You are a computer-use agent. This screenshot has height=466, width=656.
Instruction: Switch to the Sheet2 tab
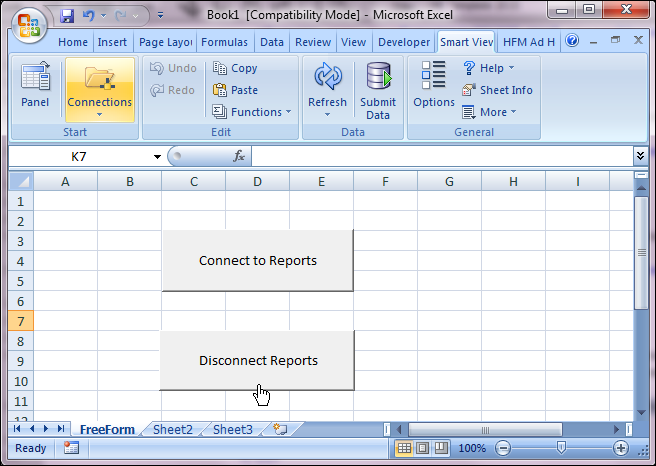pos(173,430)
